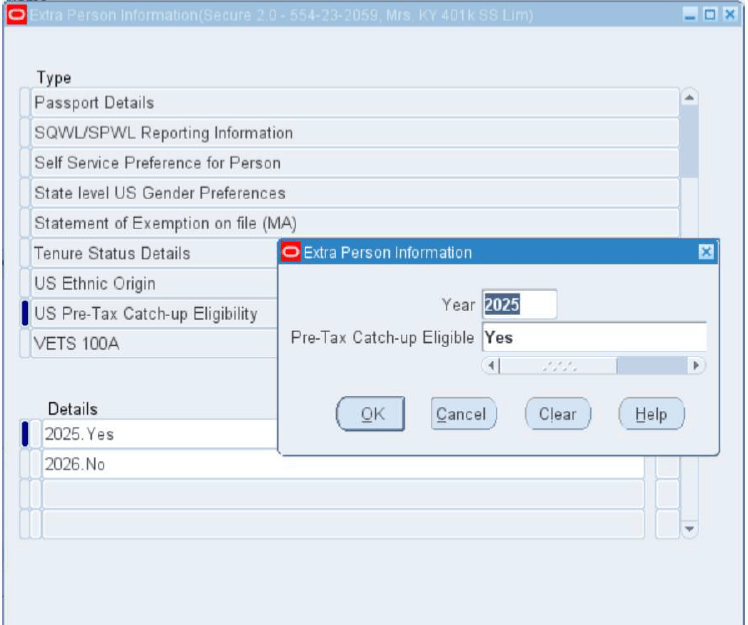Click the Oracle icon in main window title
This screenshot has height=625, width=748.
click(17, 15)
